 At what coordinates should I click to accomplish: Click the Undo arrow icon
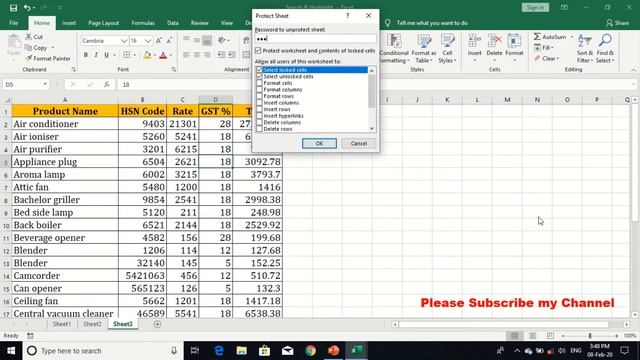click(x=27, y=8)
